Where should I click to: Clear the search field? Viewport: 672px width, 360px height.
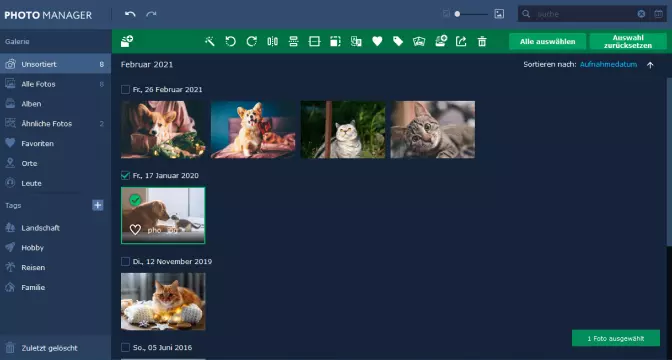[641, 14]
